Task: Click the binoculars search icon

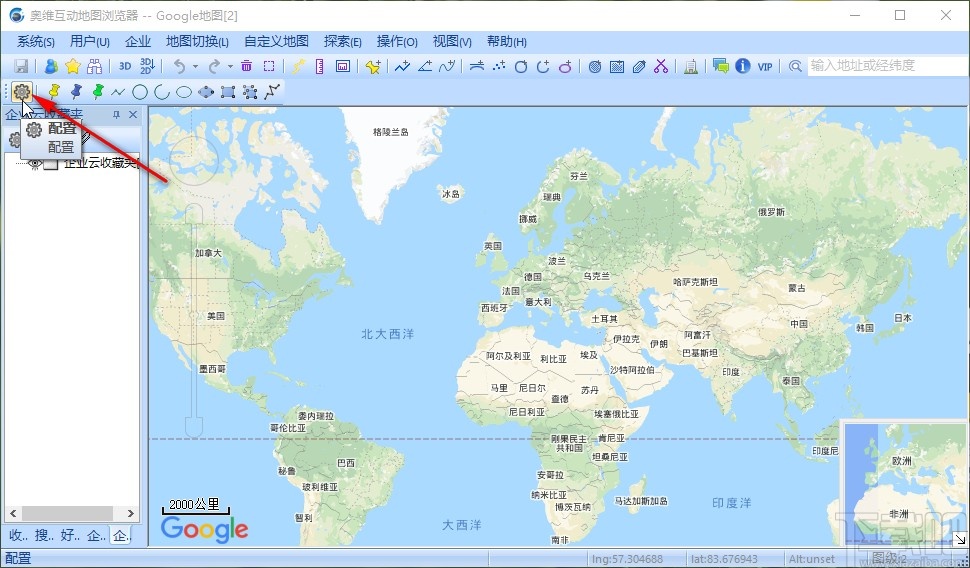Action: pos(95,66)
